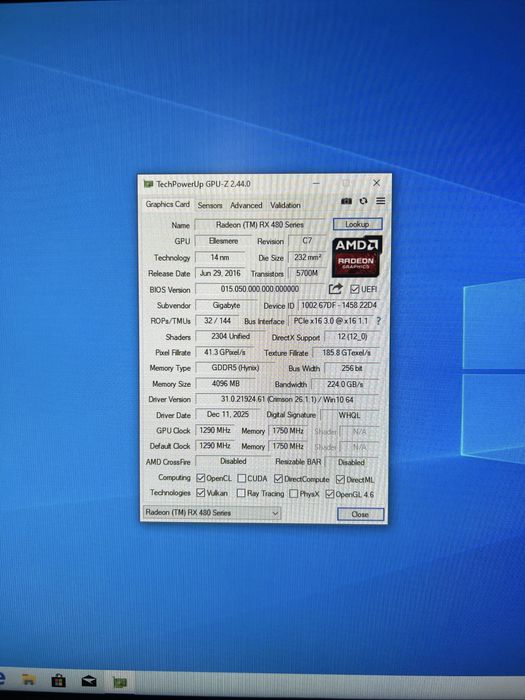Click the GPU-Z icon in the taskbar
The width and height of the screenshot is (525, 700).
[x=119, y=682]
